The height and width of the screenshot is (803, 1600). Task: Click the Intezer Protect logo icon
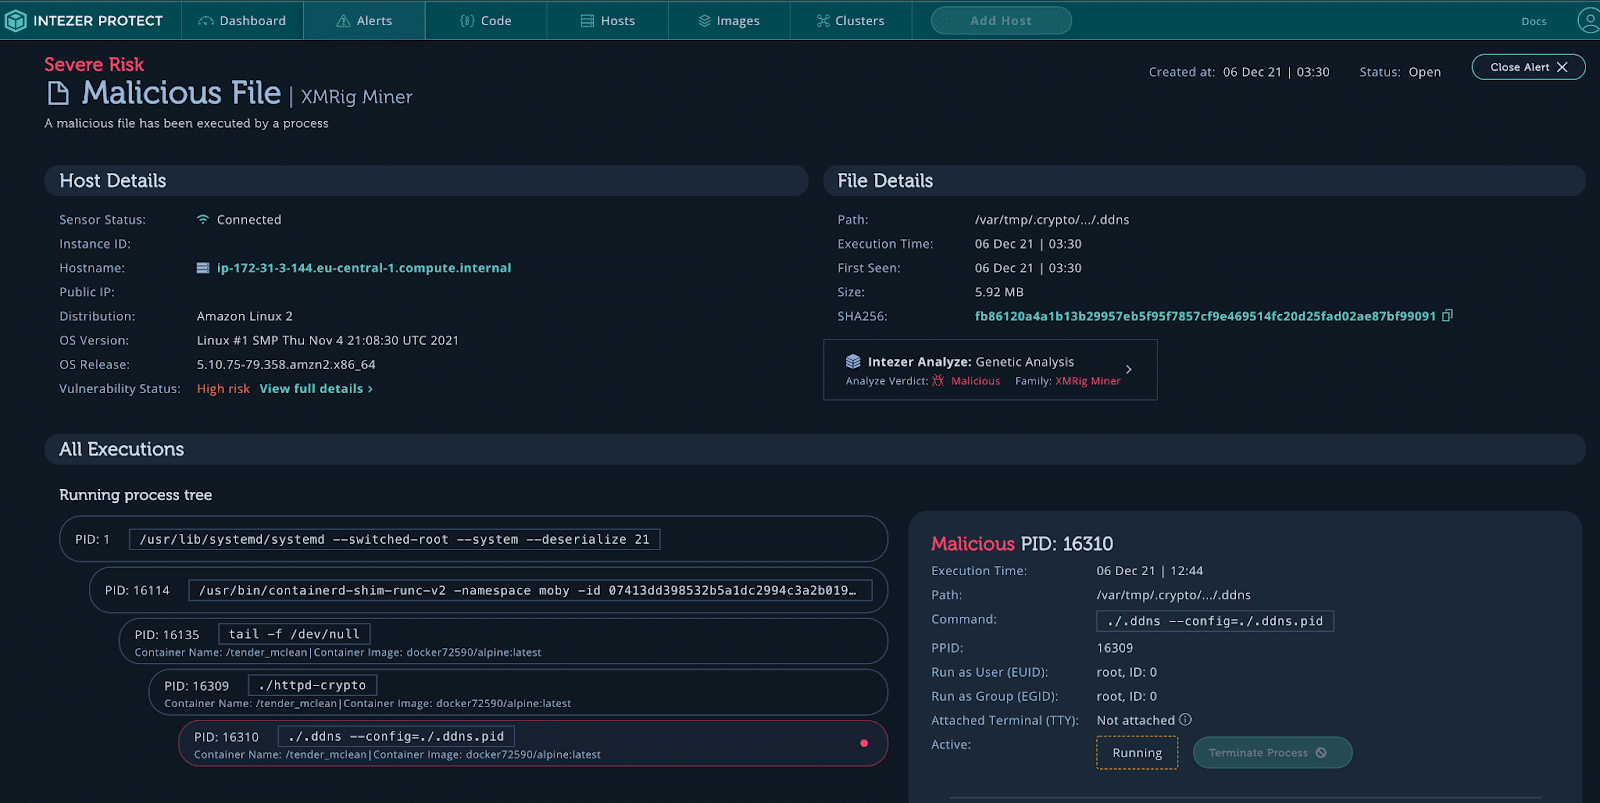click(16, 20)
